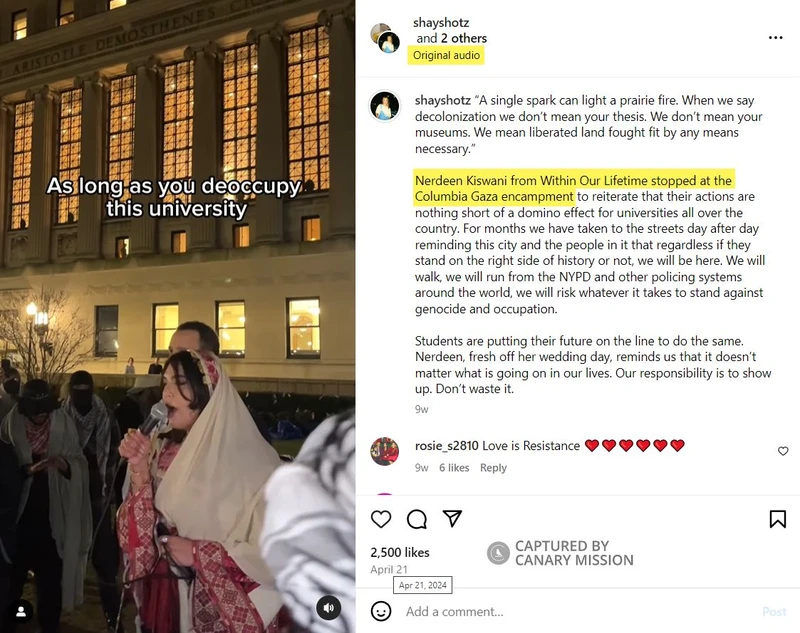The height and width of the screenshot is (633, 800).
Task: Share post using paper plane icon
Action: [453, 518]
